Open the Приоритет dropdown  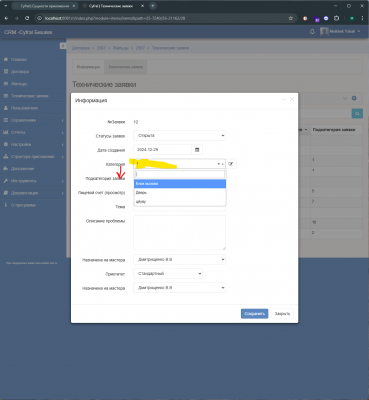pos(168,274)
